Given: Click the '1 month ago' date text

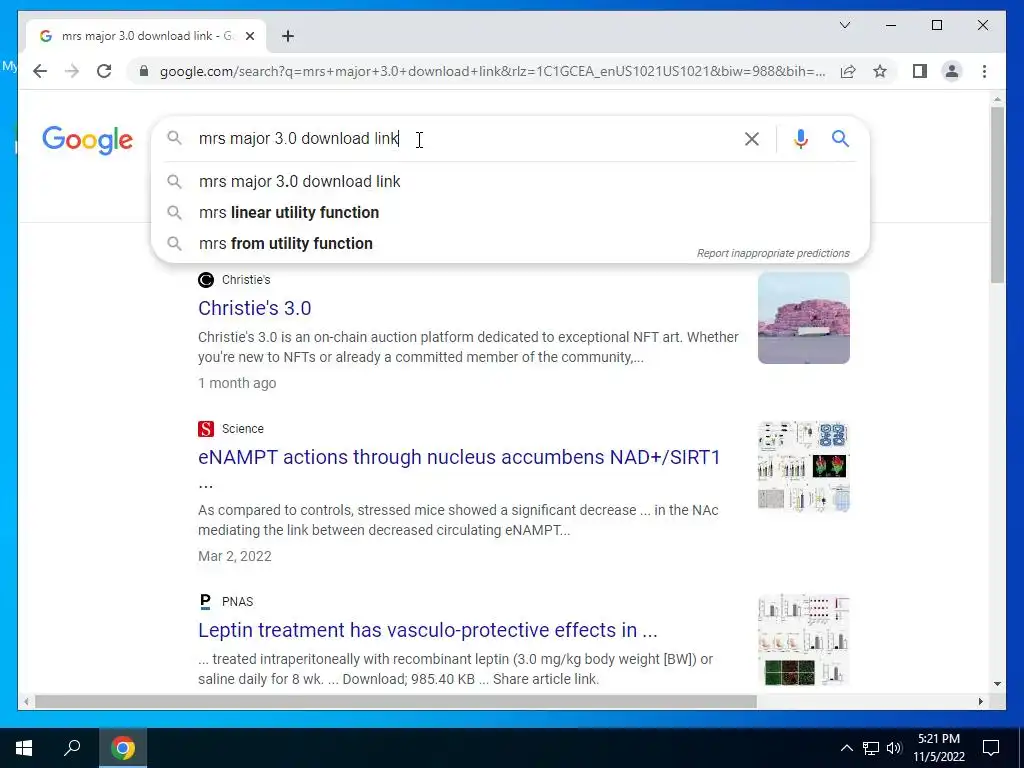Looking at the screenshot, I should [237, 383].
